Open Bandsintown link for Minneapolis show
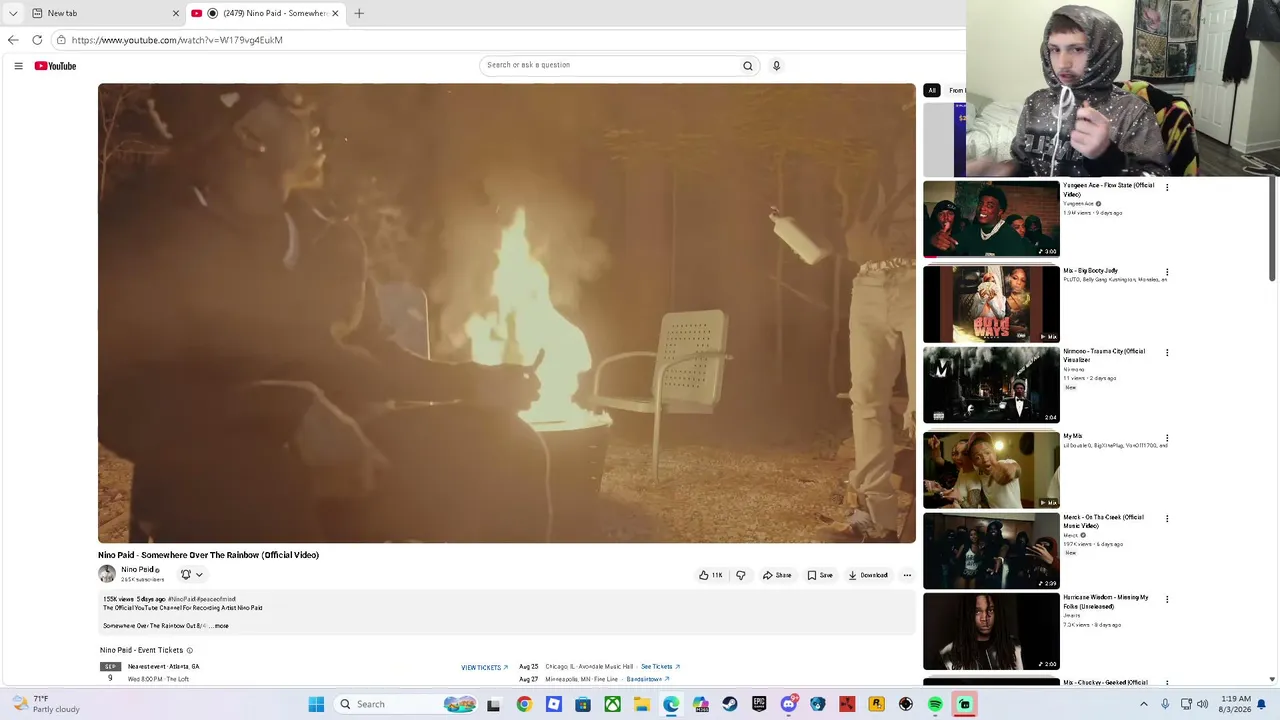The height and width of the screenshot is (720, 1280). point(648,679)
